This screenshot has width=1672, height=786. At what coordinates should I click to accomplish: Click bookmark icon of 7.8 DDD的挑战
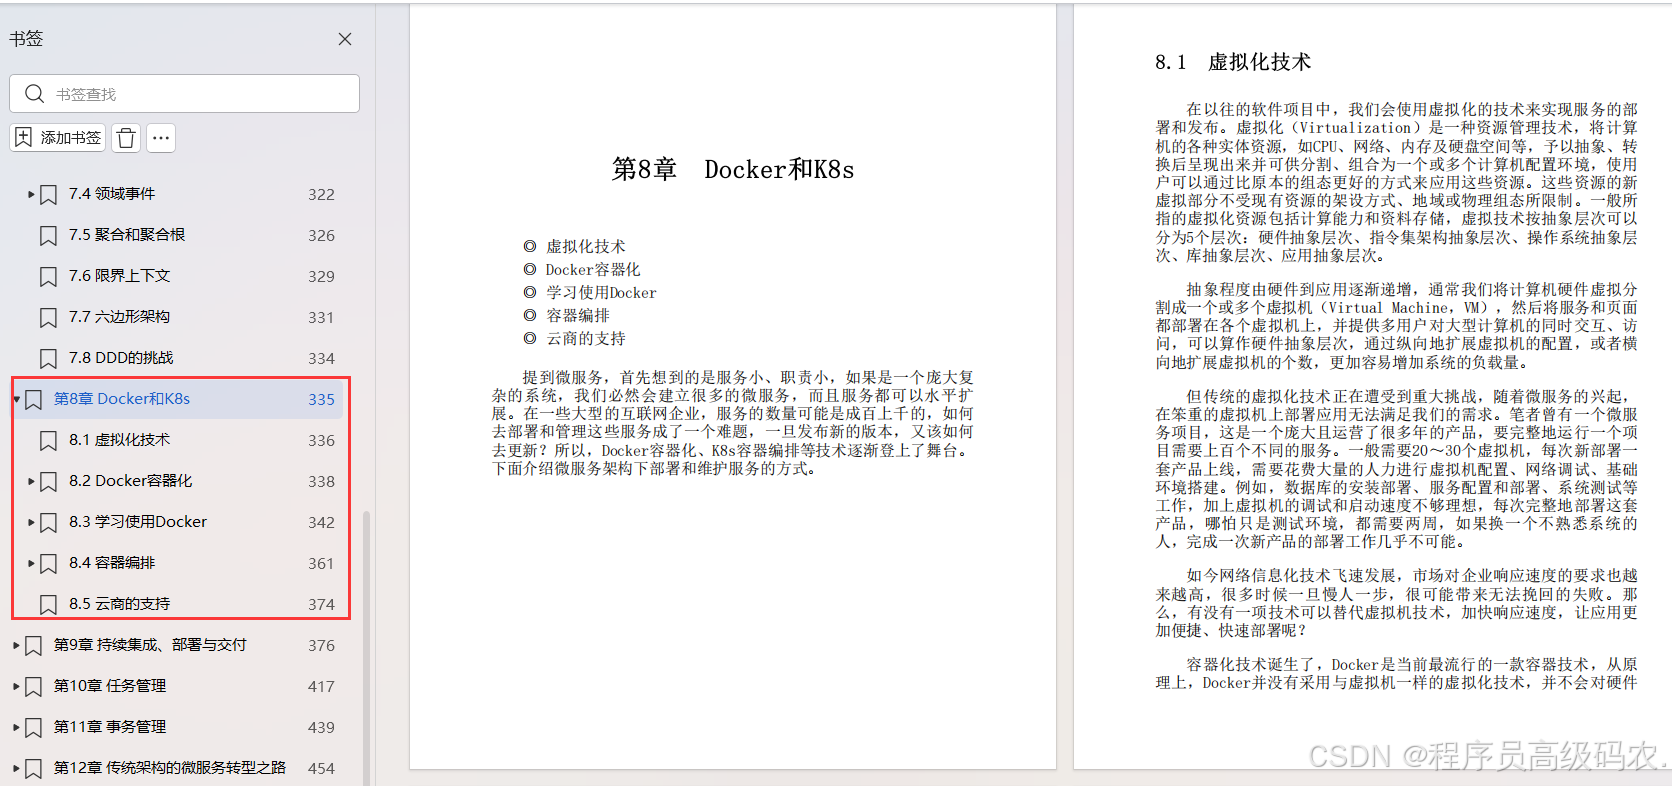point(48,359)
